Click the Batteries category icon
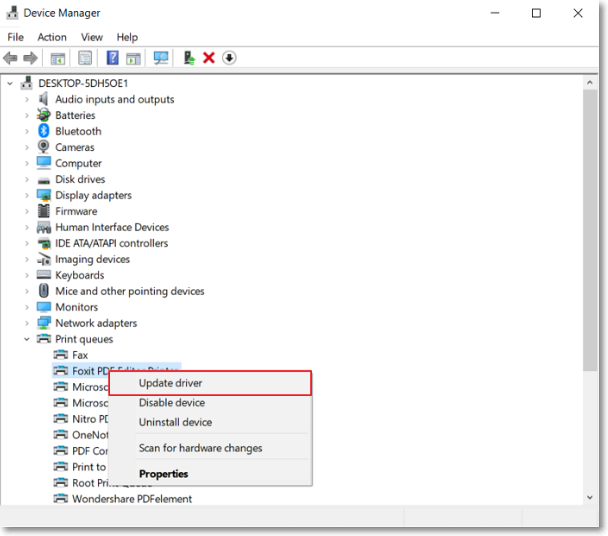608x536 pixels. coord(43,115)
